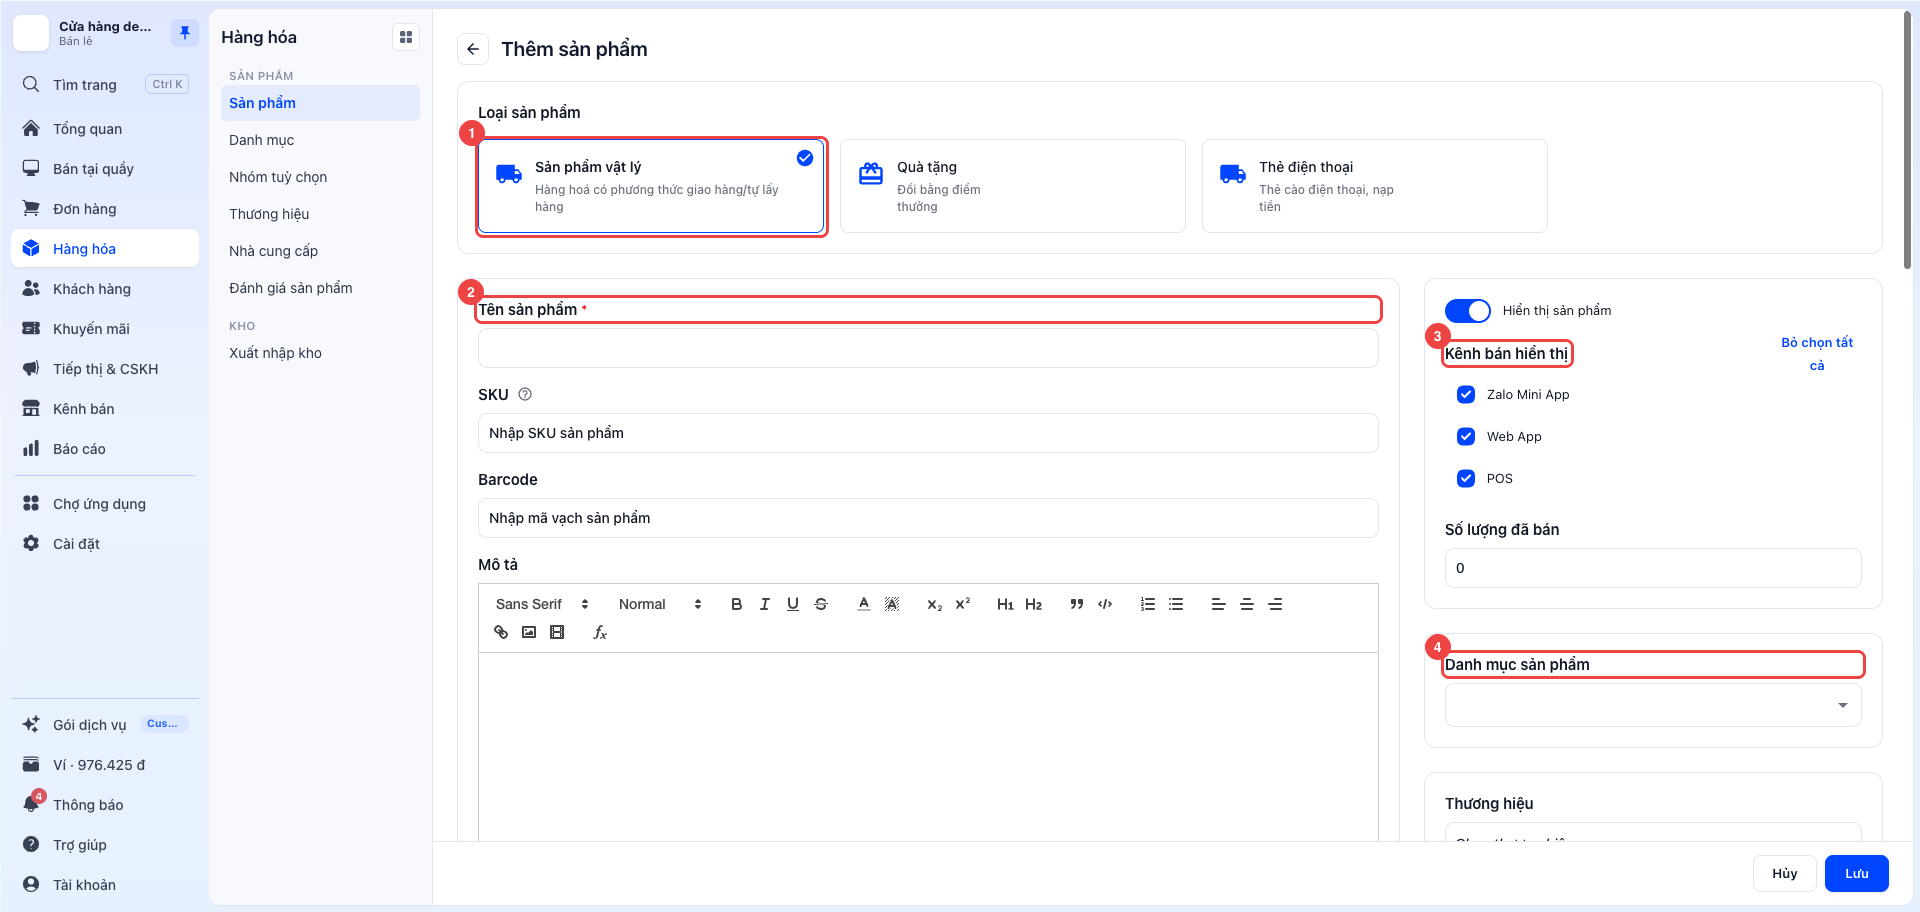Click the Lưu save button
Screen dimensions: 1920x912
coord(1856,873)
